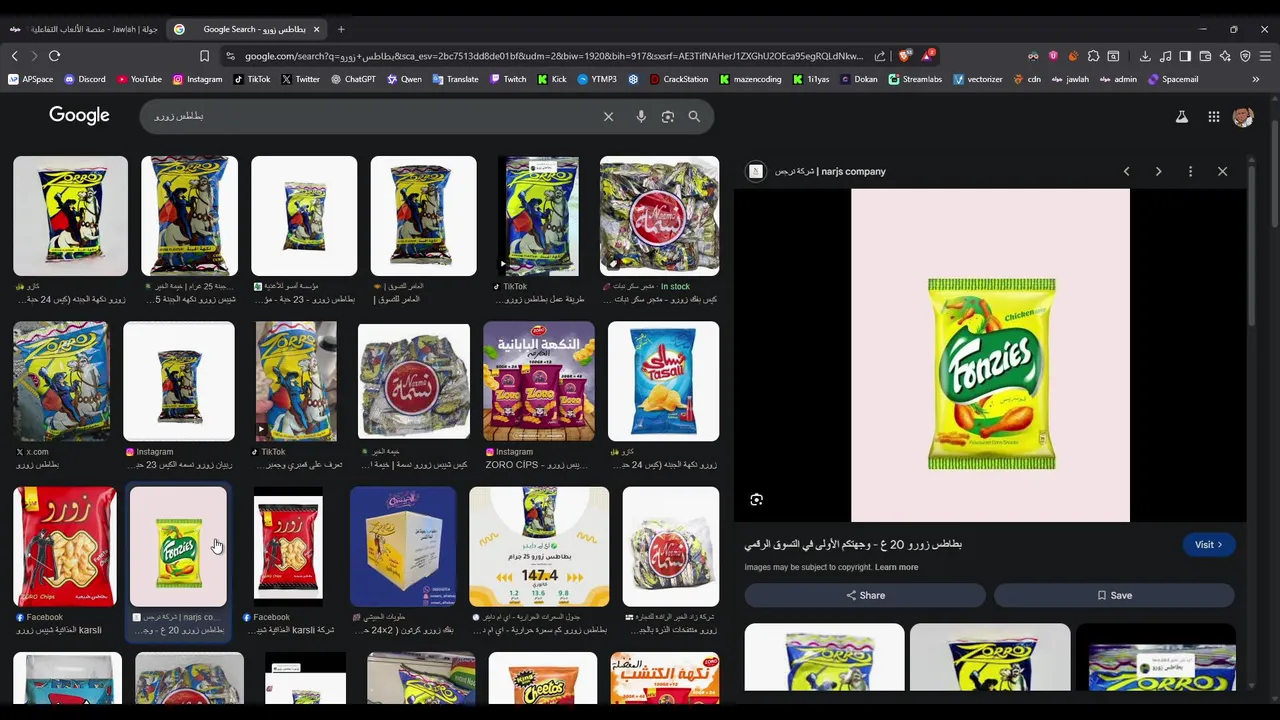Screen dimensions: 1280x720
Task: Show previous image in the preview panel
Action: (x=1126, y=171)
